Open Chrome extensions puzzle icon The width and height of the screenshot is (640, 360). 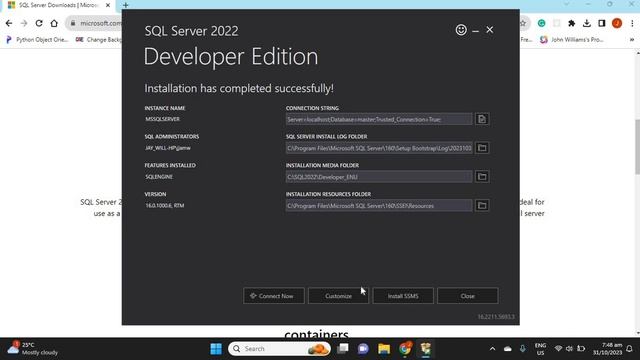click(571, 23)
